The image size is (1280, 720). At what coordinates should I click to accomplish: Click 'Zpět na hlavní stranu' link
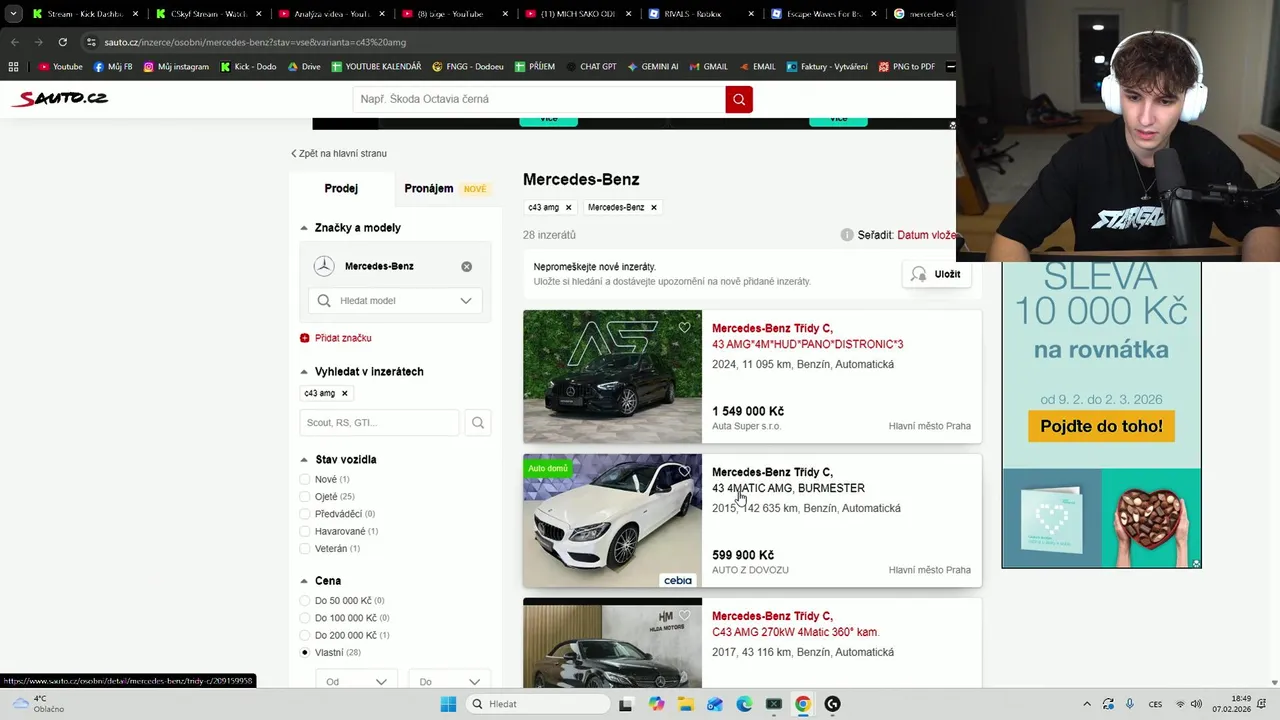pyautogui.click(x=339, y=153)
